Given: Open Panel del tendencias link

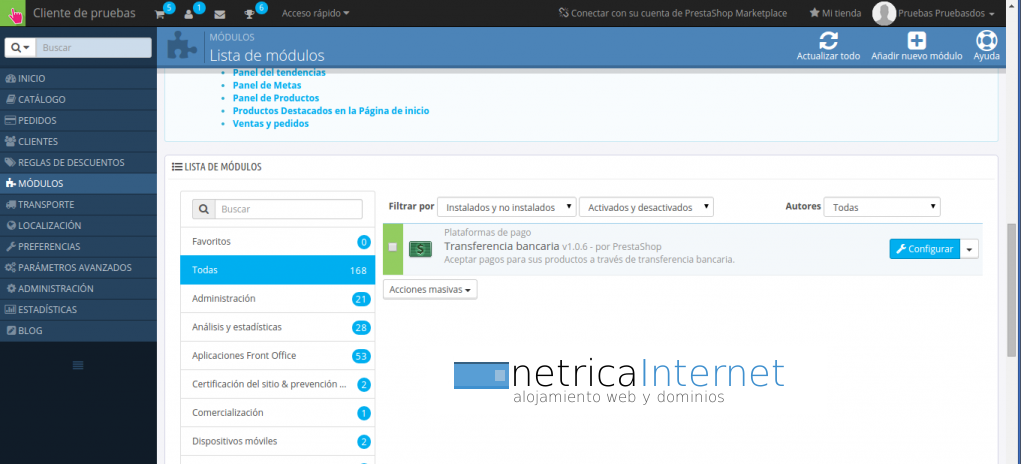Looking at the screenshot, I should coord(279,72).
